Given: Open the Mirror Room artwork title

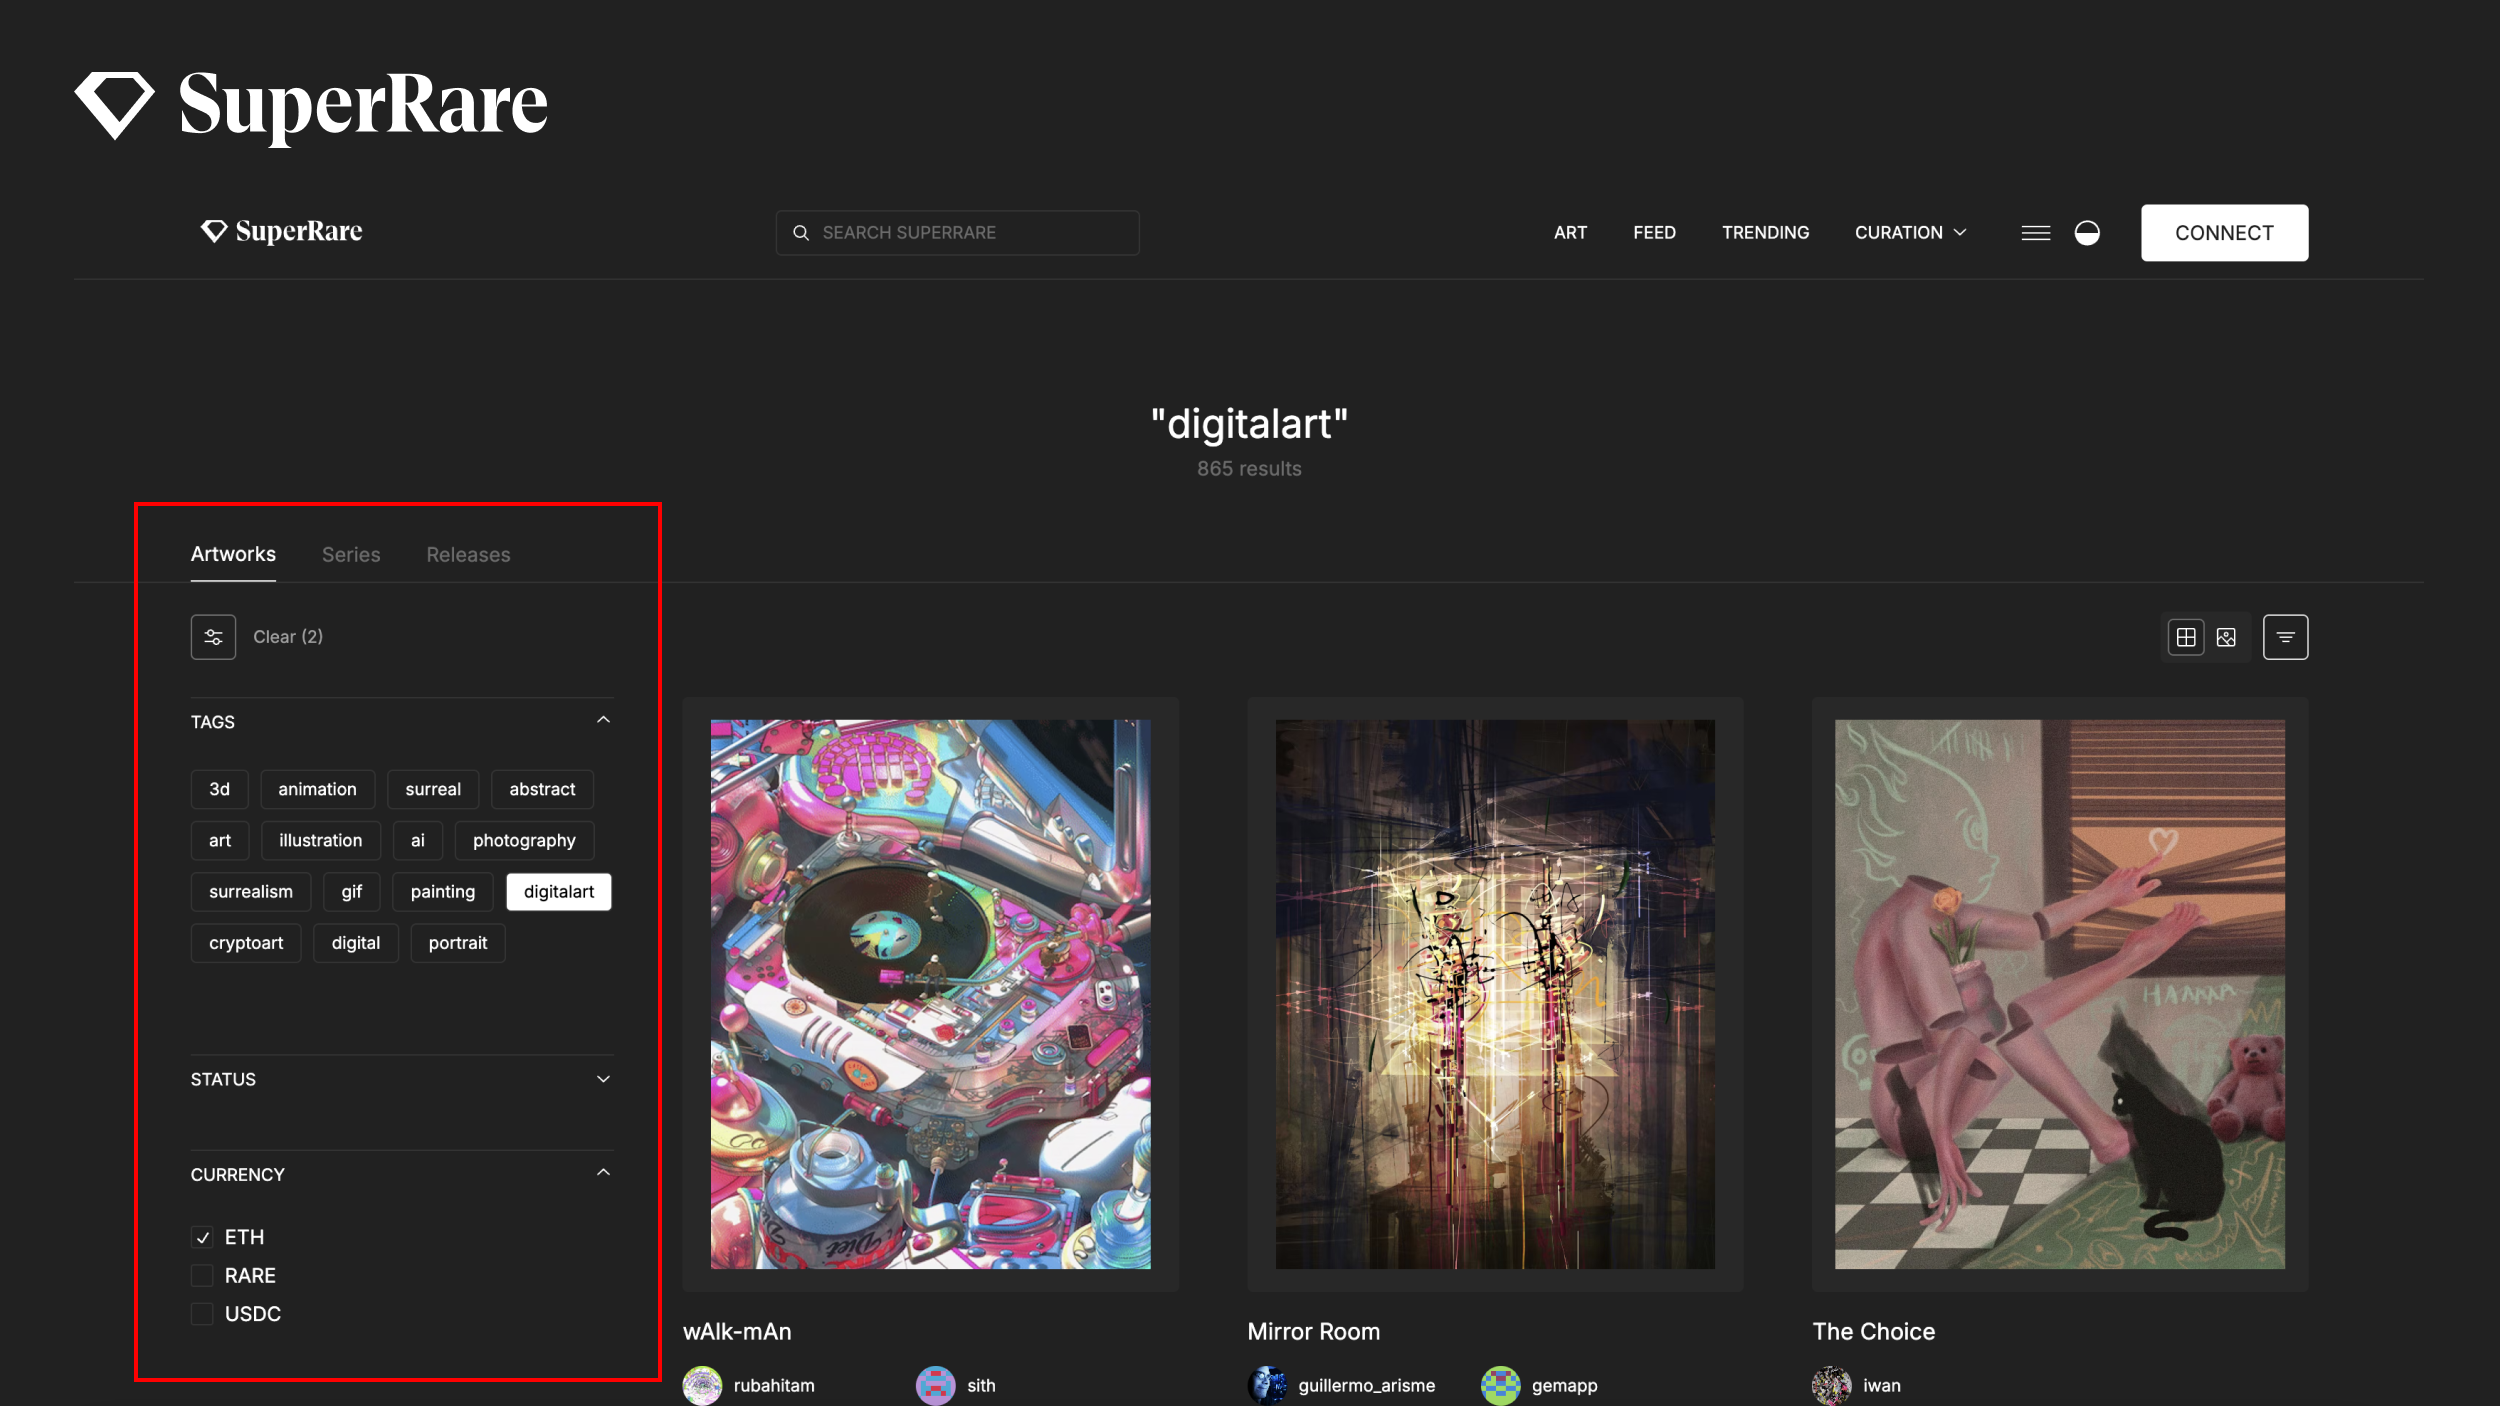Looking at the screenshot, I should coord(1313,1332).
